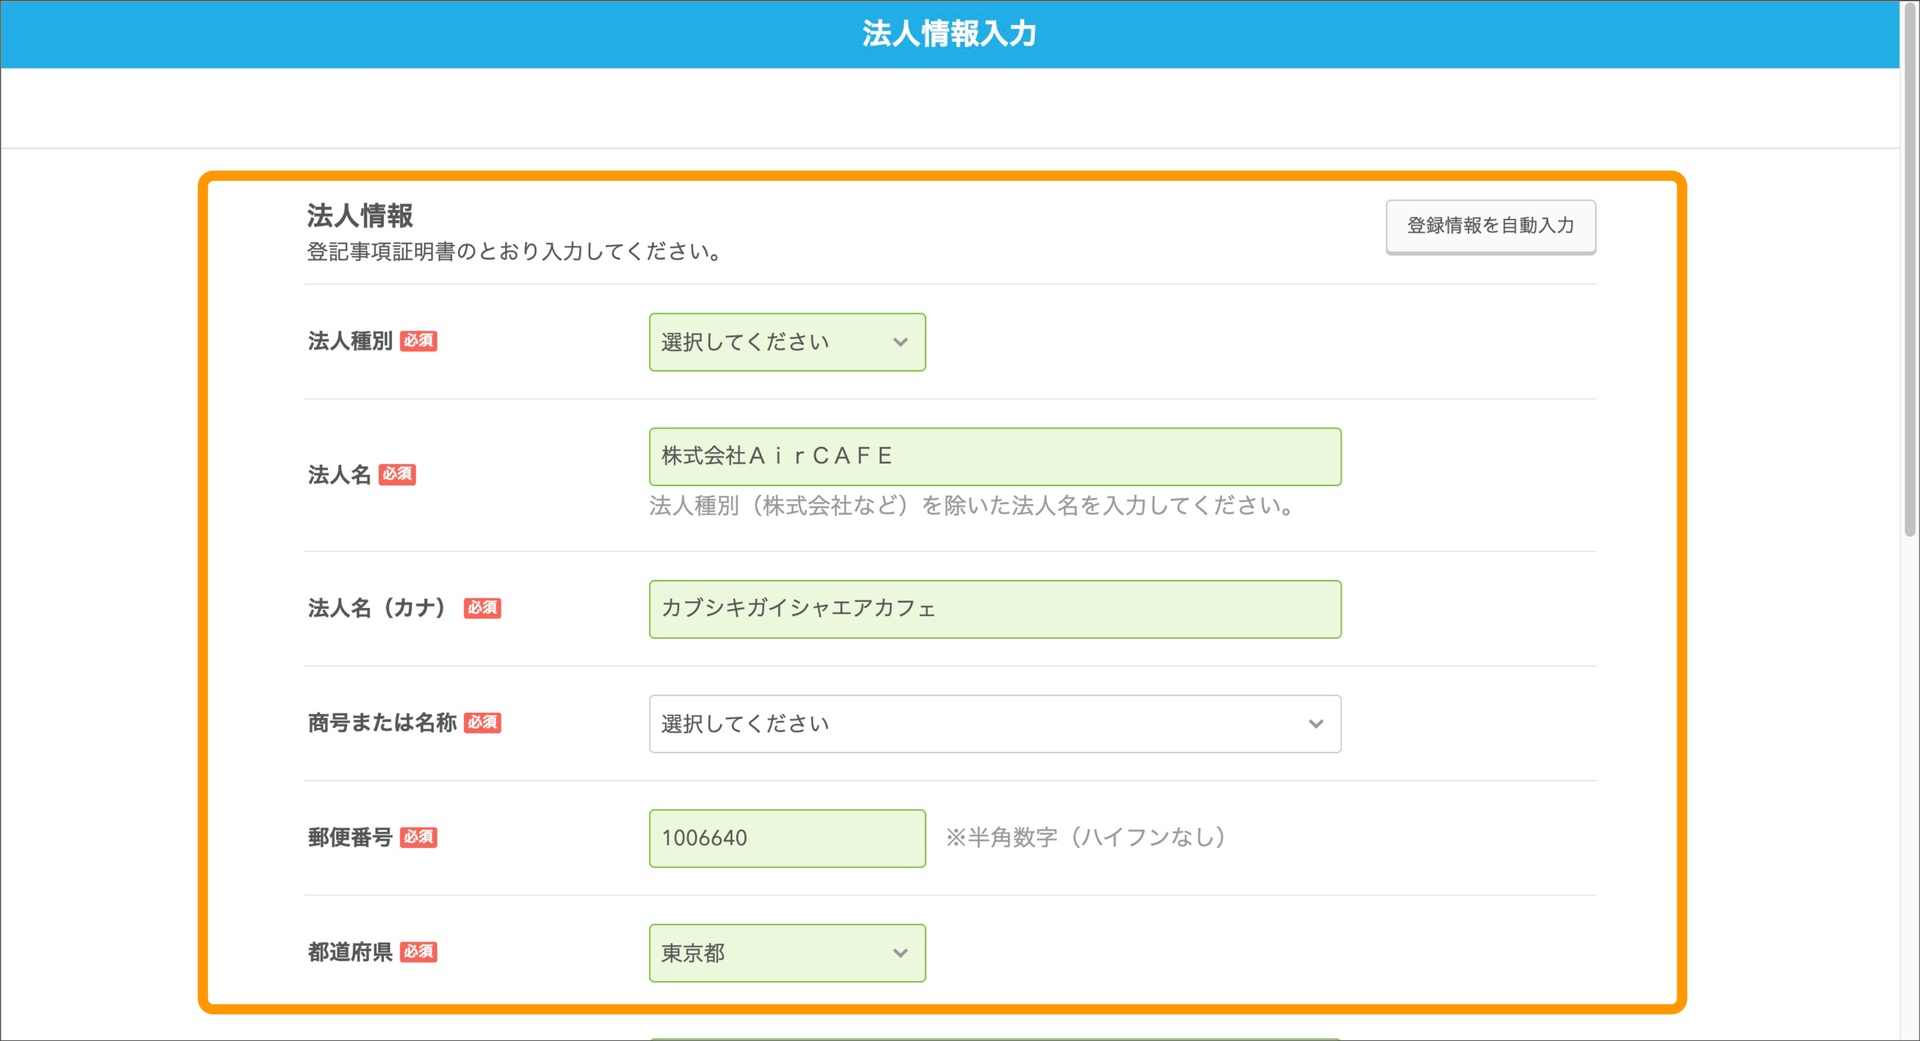Click the 必須 badge next to 法人名
Image resolution: width=1920 pixels, height=1041 pixels.
click(397, 475)
